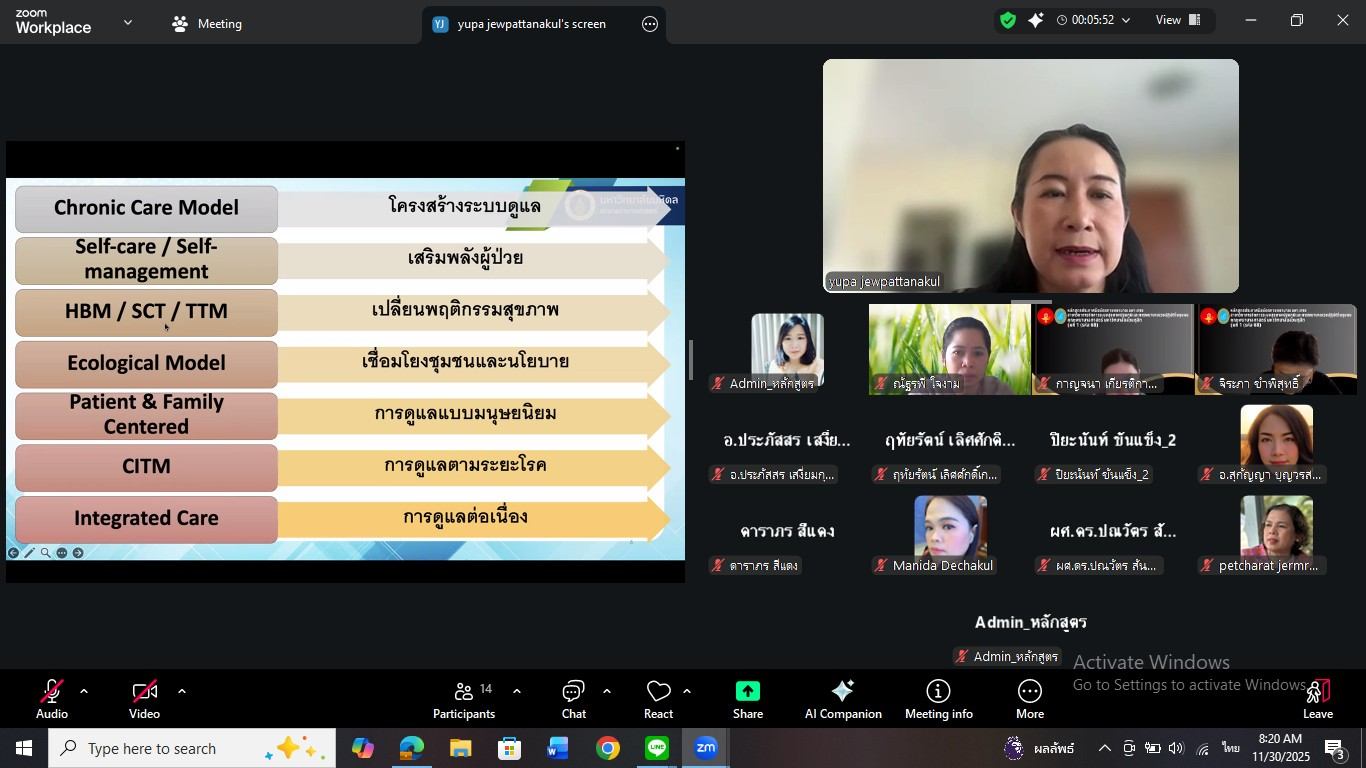
Task: Expand the Audio options chevron
Action: tap(83, 690)
